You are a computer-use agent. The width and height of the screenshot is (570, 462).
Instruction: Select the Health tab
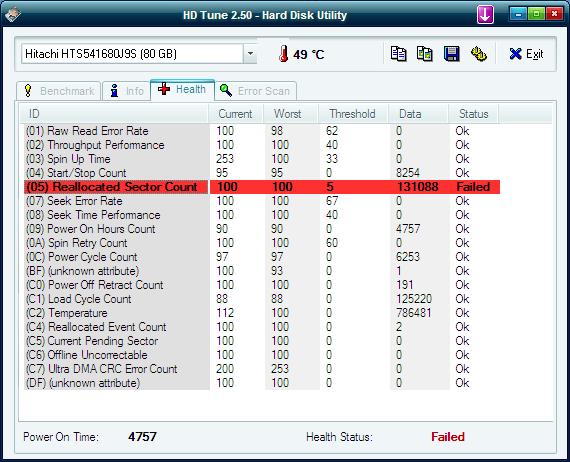click(182, 89)
